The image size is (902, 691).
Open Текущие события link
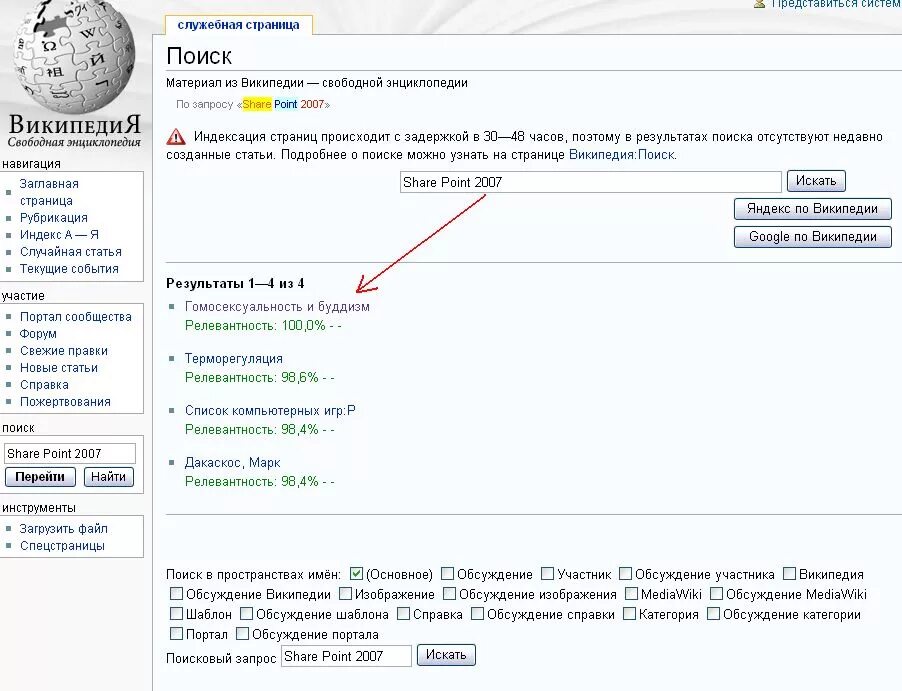click(x=69, y=269)
